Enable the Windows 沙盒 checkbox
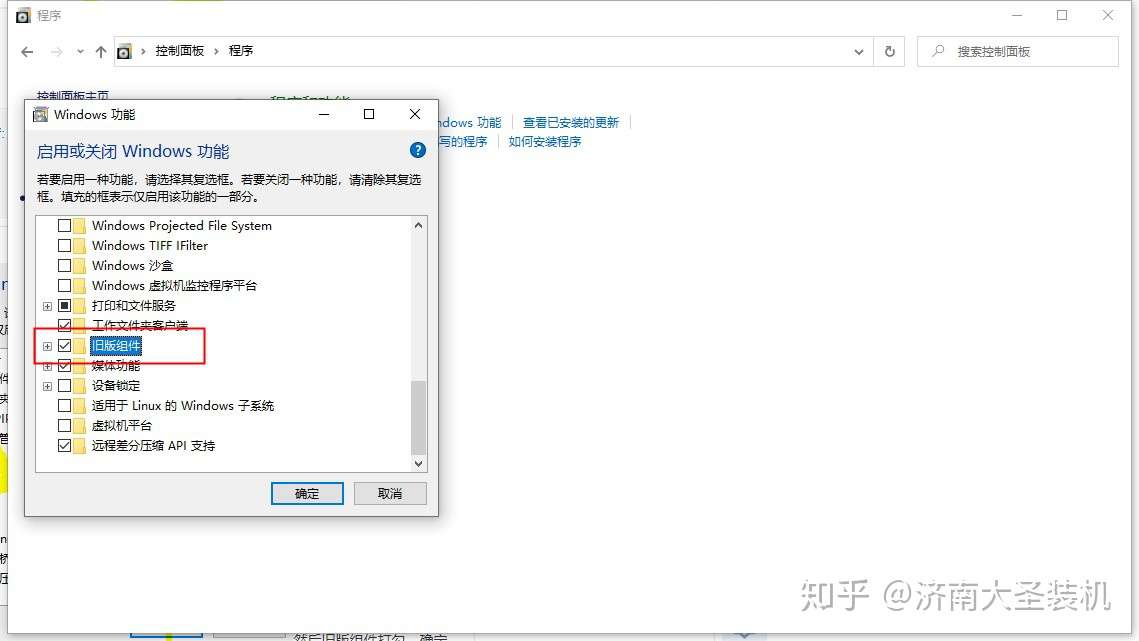The height and width of the screenshot is (641, 1139). [65, 266]
